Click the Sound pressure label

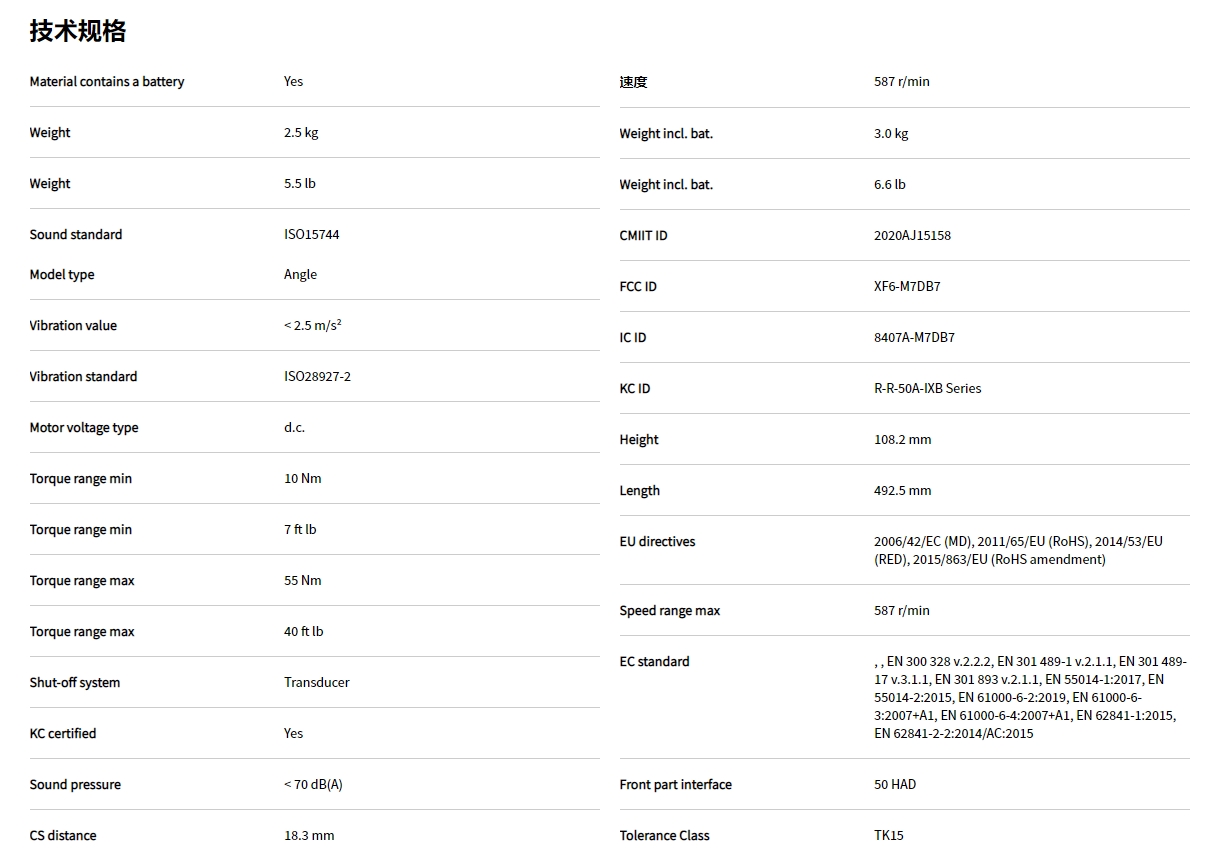[x=75, y=785]
